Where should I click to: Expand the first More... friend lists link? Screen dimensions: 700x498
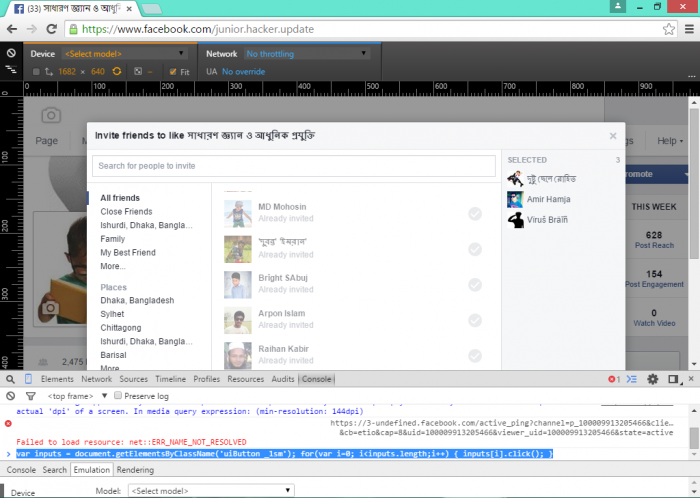click(113, 266)
